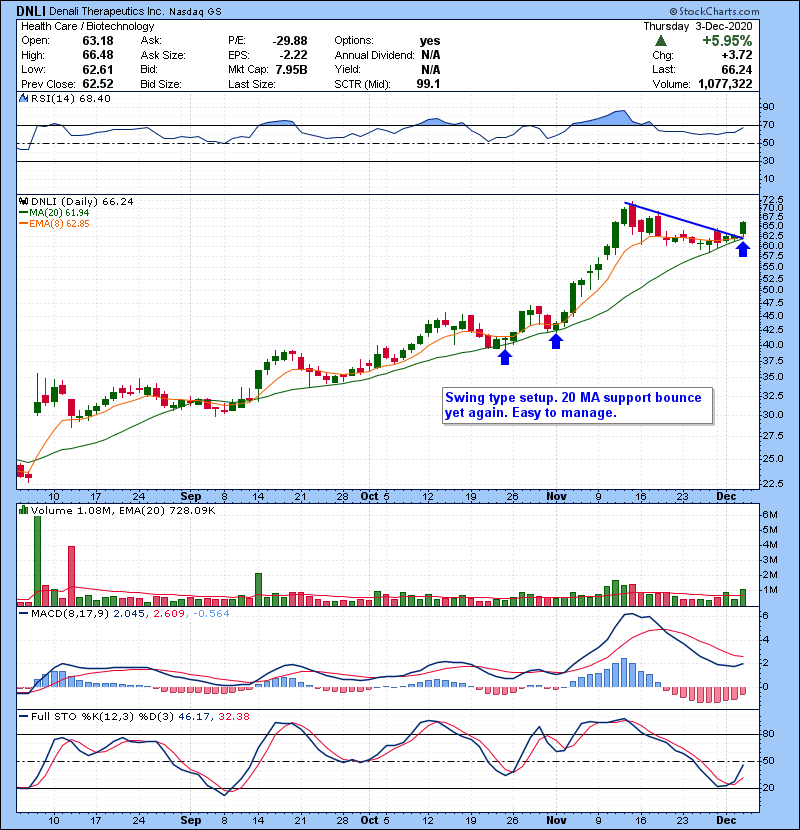This screenshot has width=800, height=830.
Task: Click the Dec label on price chart axis
Action: tap(726, 496)
